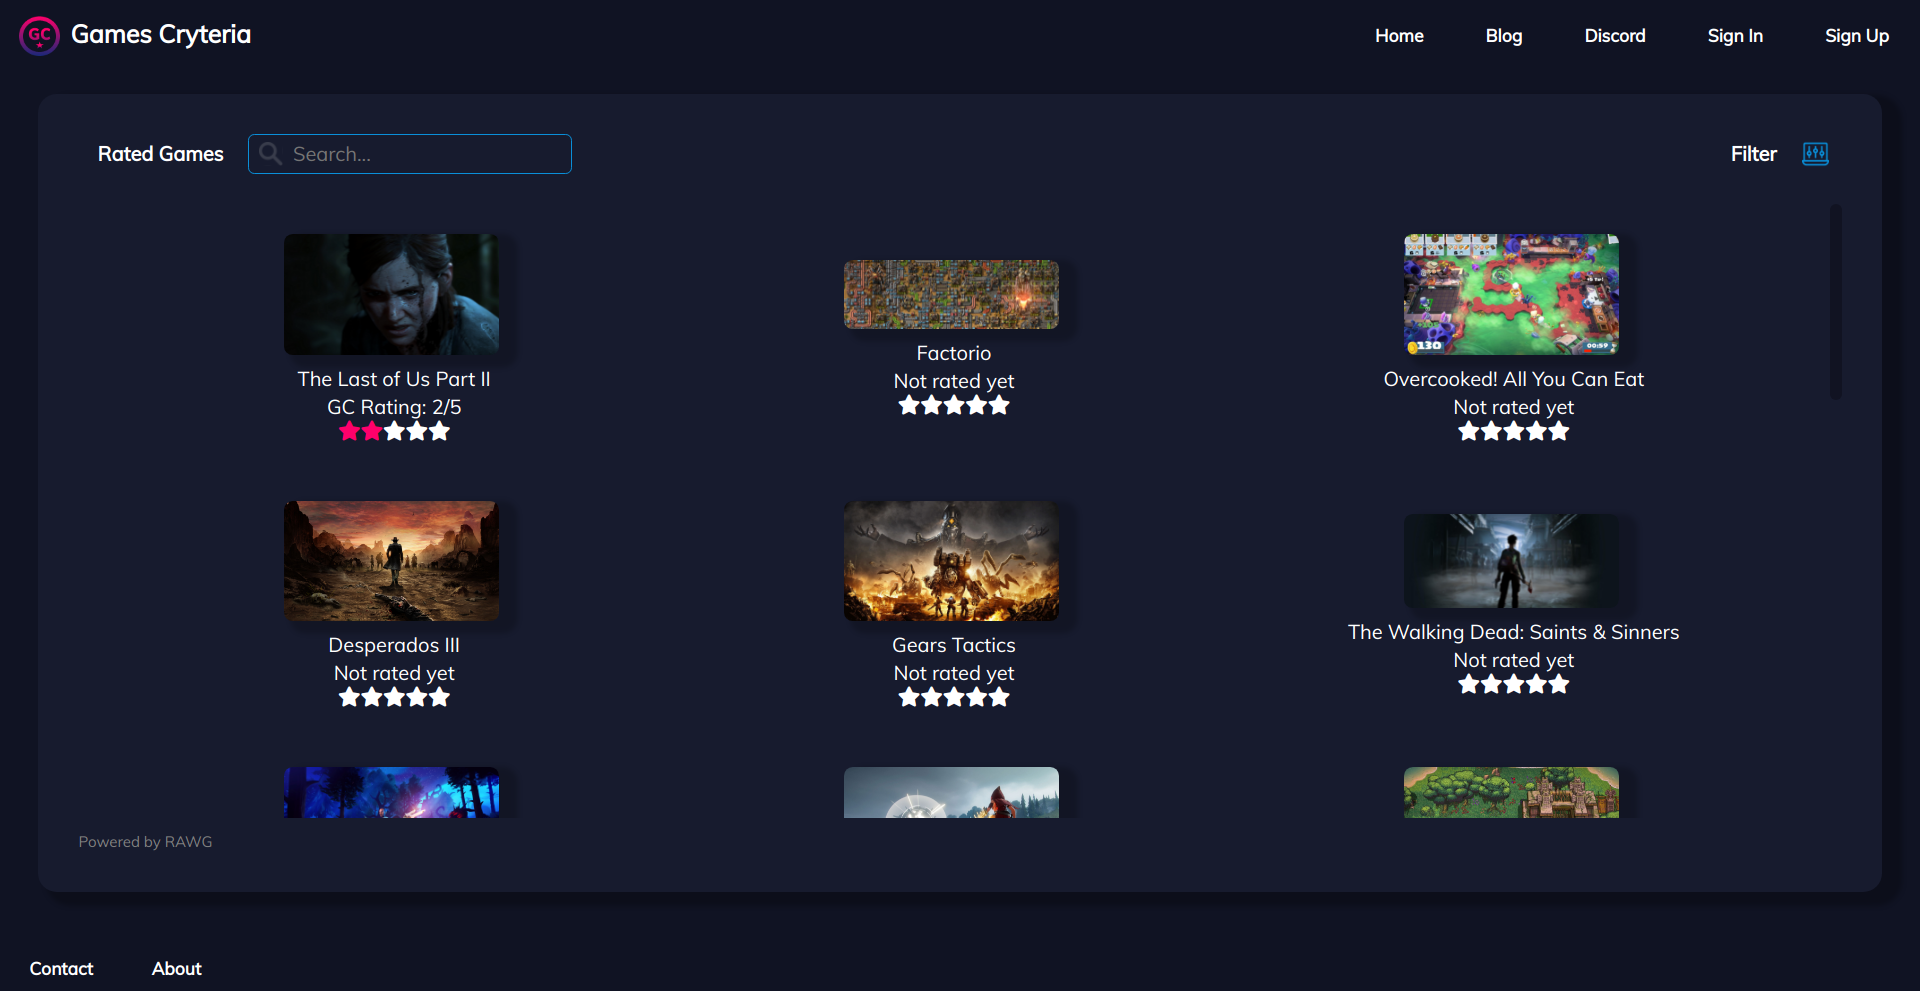
Task: Click the games list vertical scrollbar
Action: click(1836, 302)
